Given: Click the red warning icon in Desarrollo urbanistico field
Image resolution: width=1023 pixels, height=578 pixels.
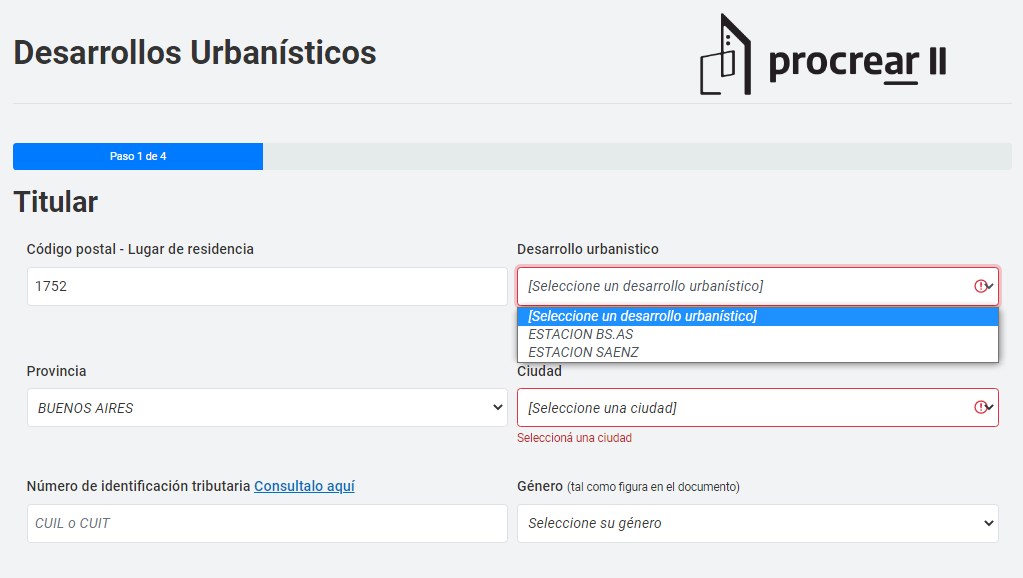Looking at the screenshot, I should point(980,286).
